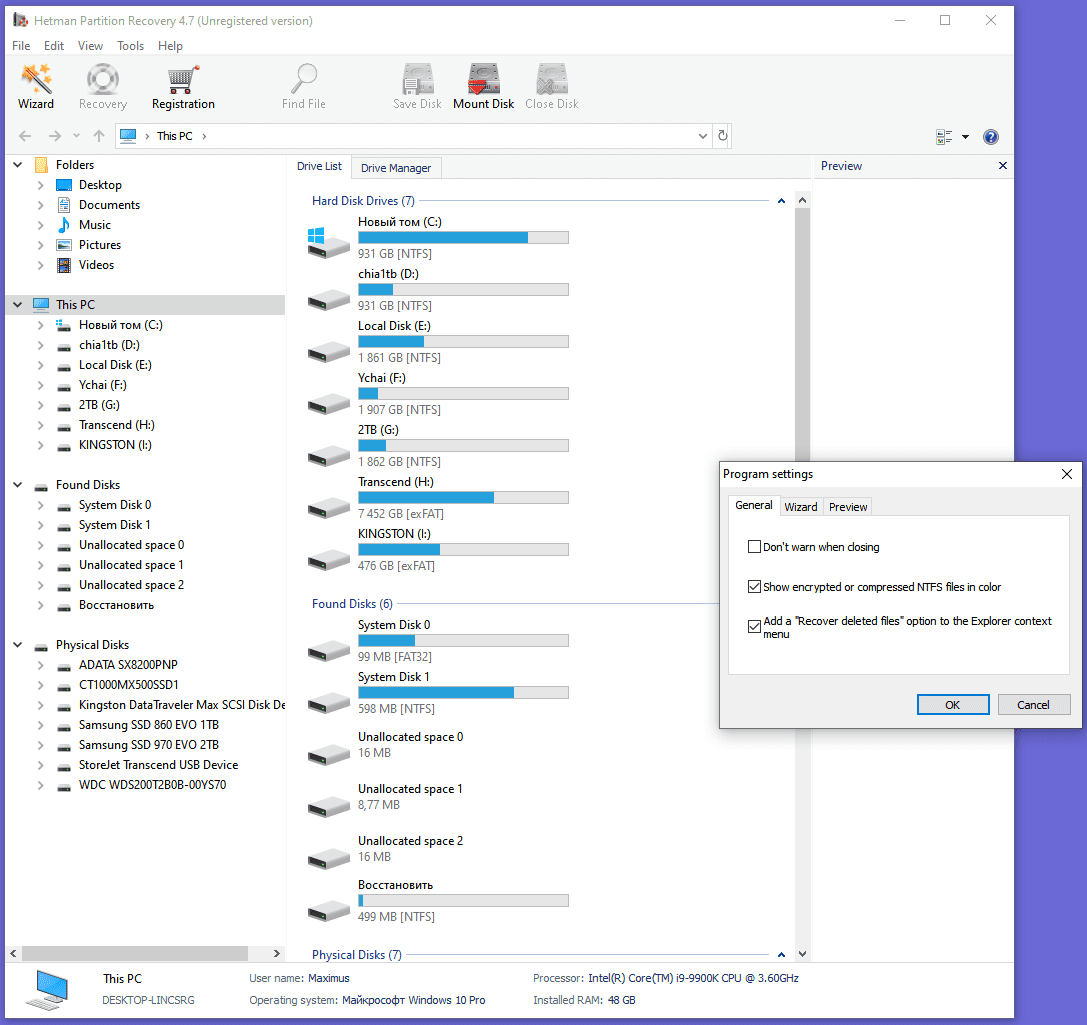Click the Find File magnifier icon
This screenshot has height=1025, width=1087.
point(304,86)
